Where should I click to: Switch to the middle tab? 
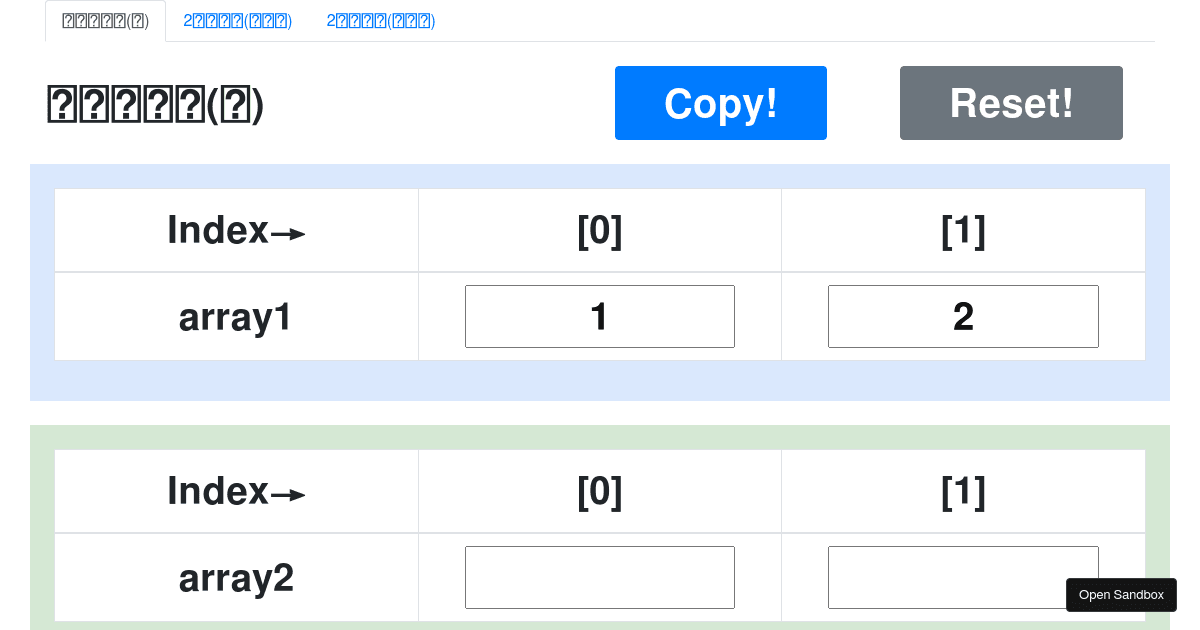237,21
